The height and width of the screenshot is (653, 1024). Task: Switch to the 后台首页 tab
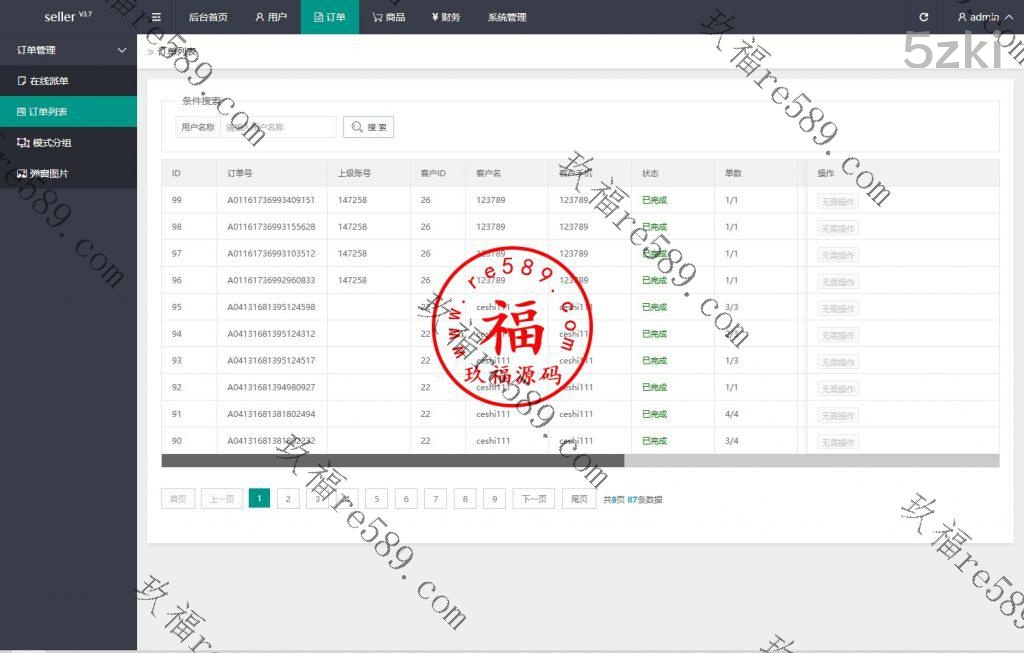(208, 17)
